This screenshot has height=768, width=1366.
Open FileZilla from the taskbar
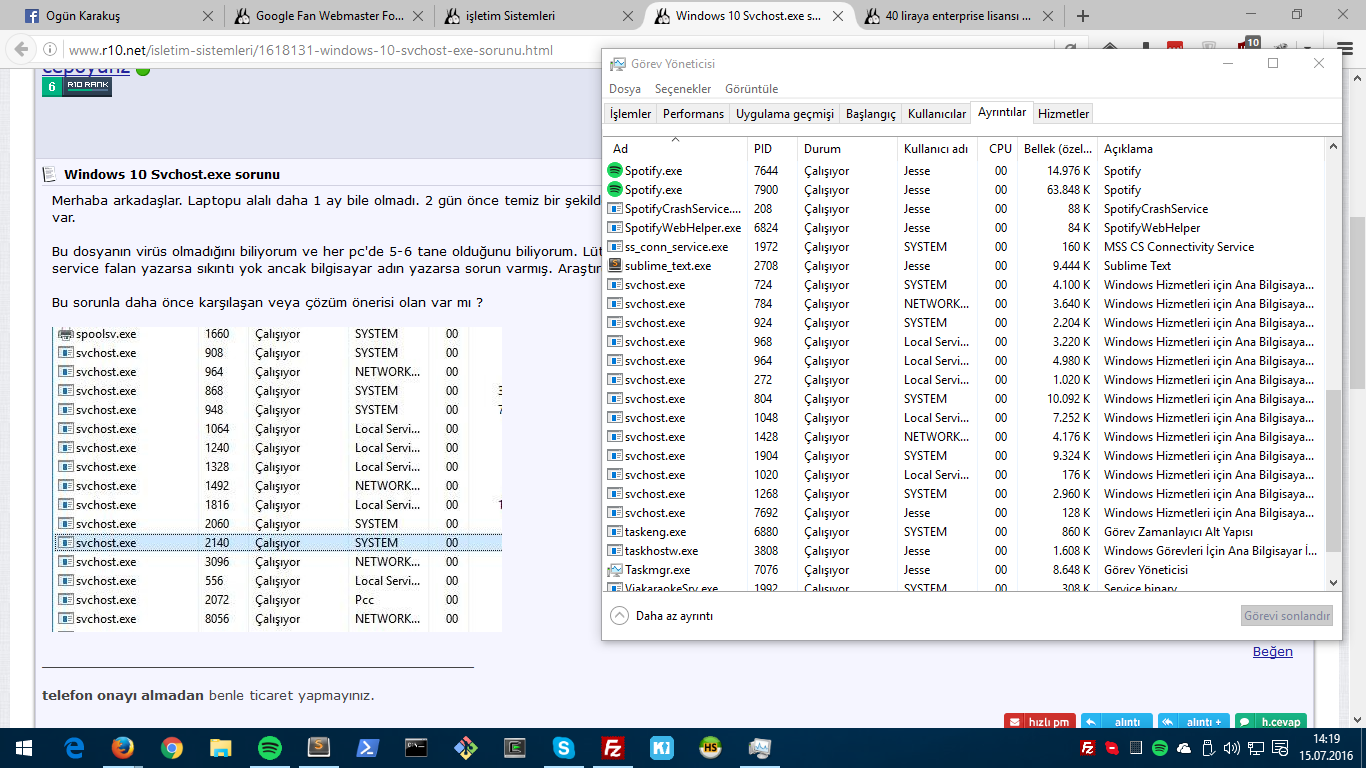point(613,747)
